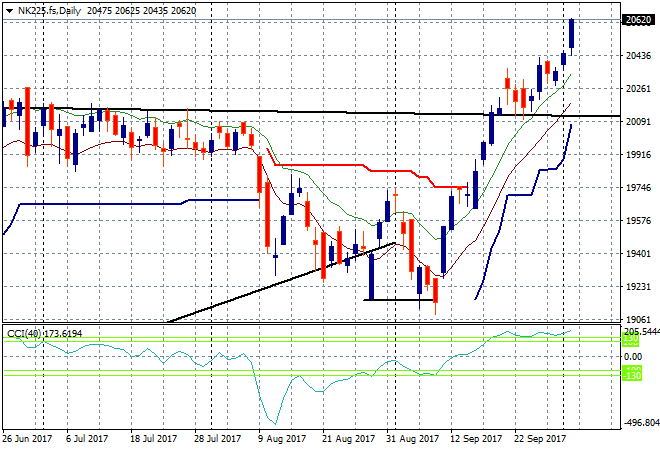The height and width of the screenshot is (450, 660).
Task: Click the OHLC values 20475 20625 20435 20620
Action: point(141,11)
